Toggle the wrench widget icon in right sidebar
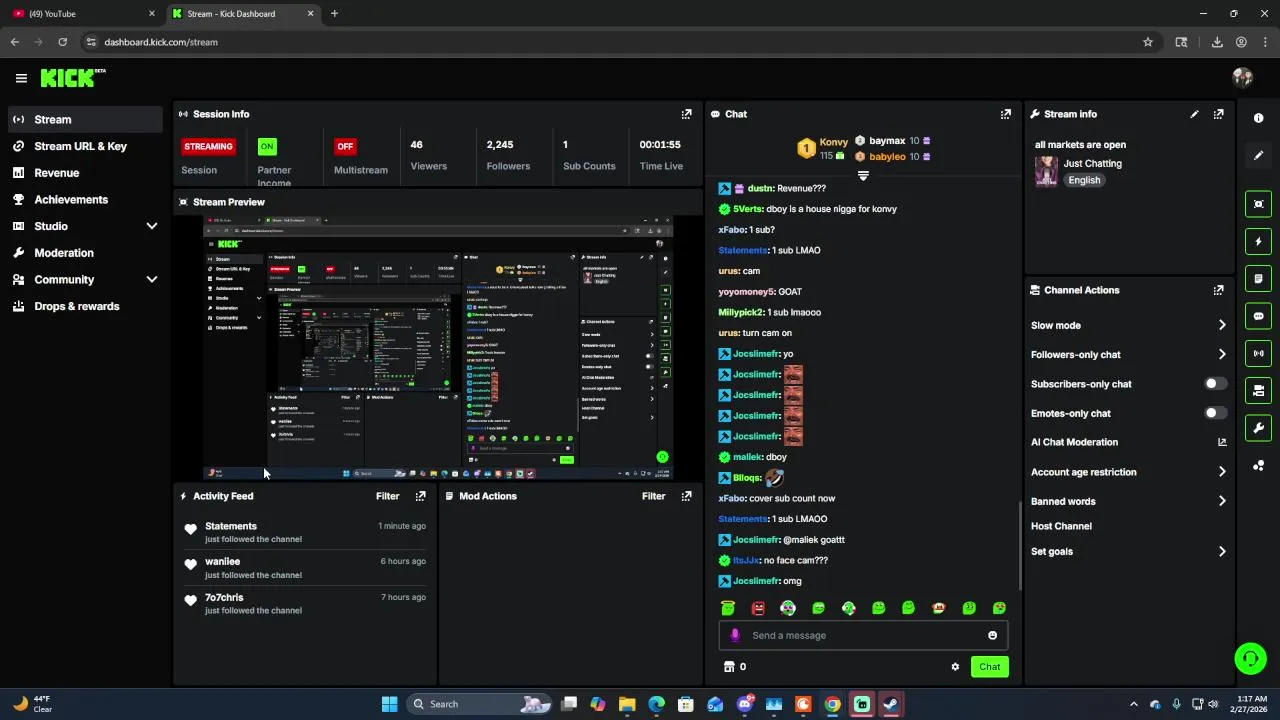This screenshot has width=1280, height=720. 1258,428
